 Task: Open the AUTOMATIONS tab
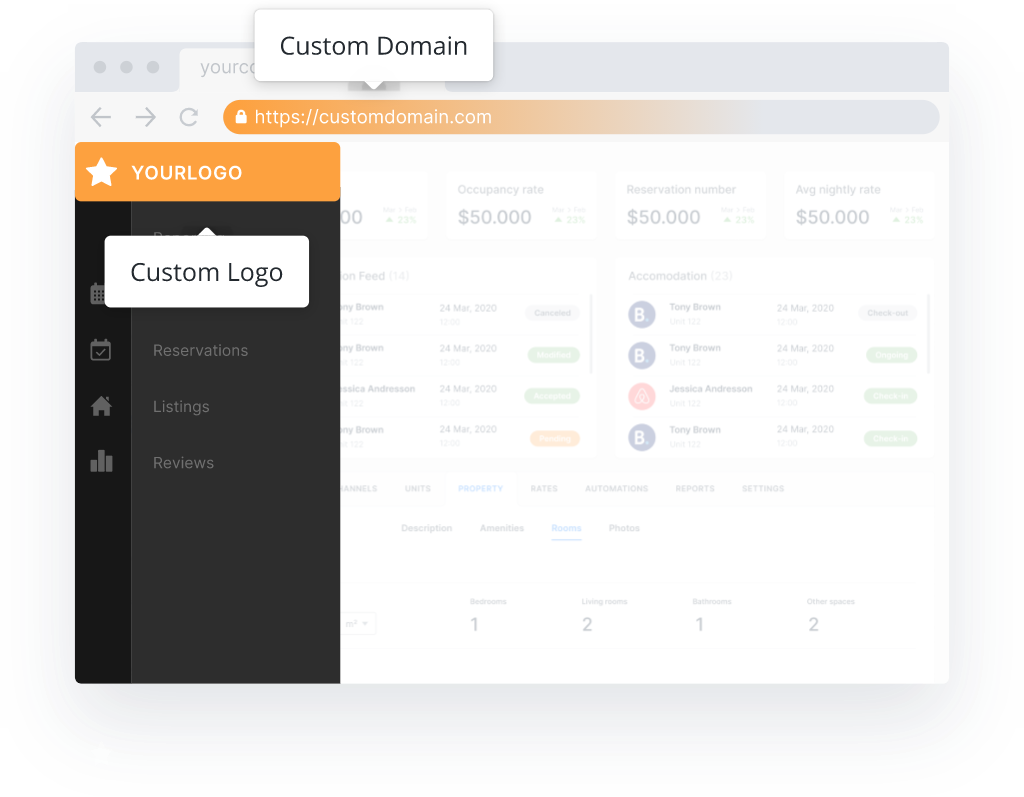(616, 489)
